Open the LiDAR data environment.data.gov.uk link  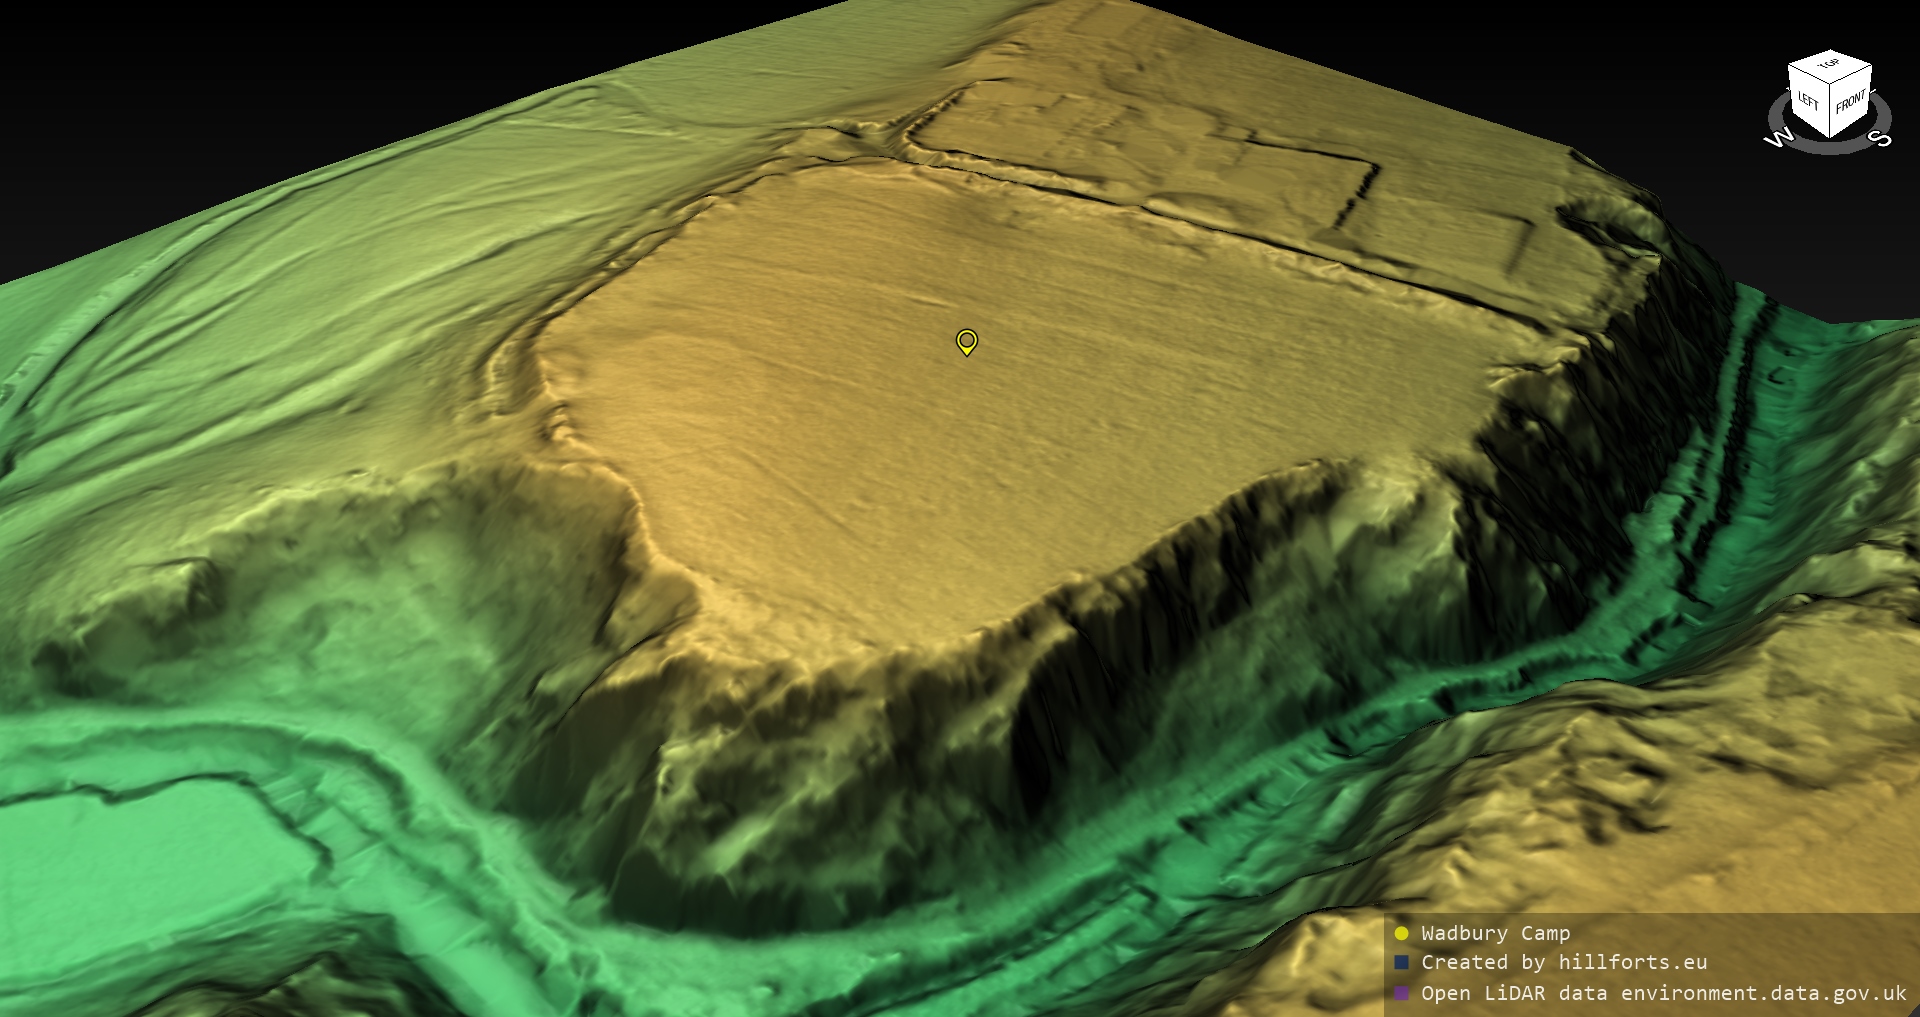pos(1663,993)
